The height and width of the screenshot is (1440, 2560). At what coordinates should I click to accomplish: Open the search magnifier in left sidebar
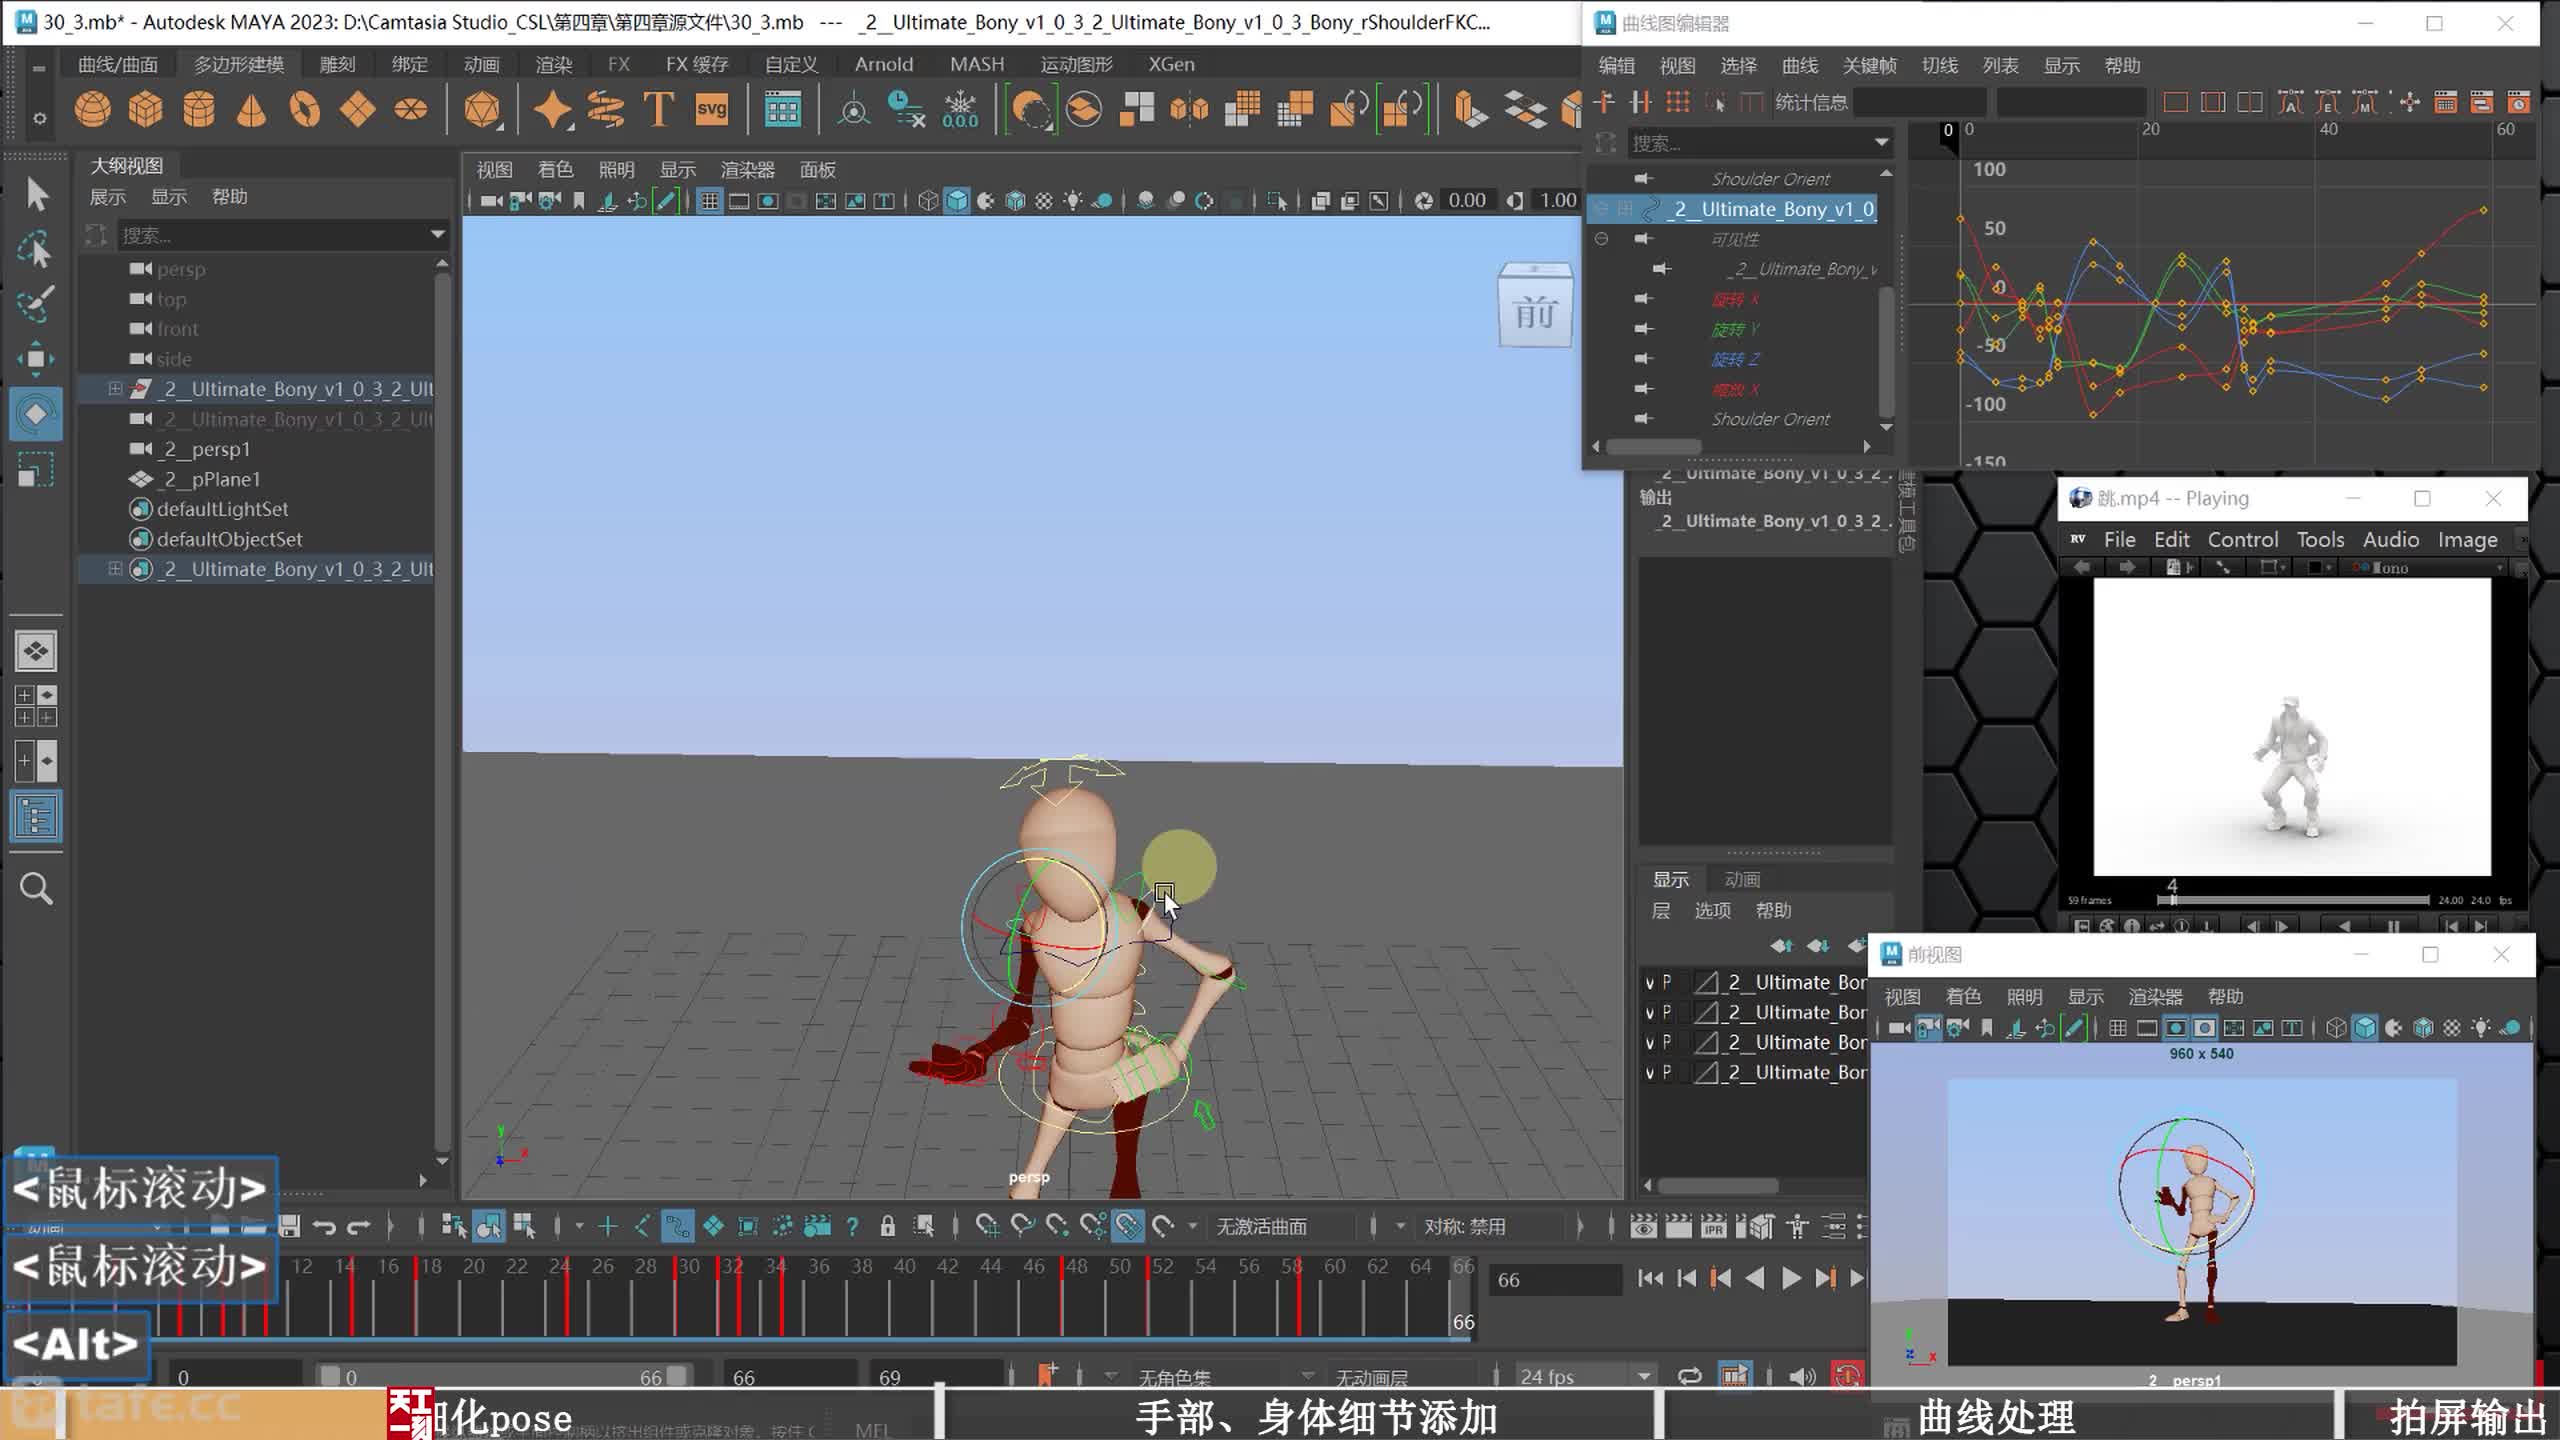pos(37,888)
